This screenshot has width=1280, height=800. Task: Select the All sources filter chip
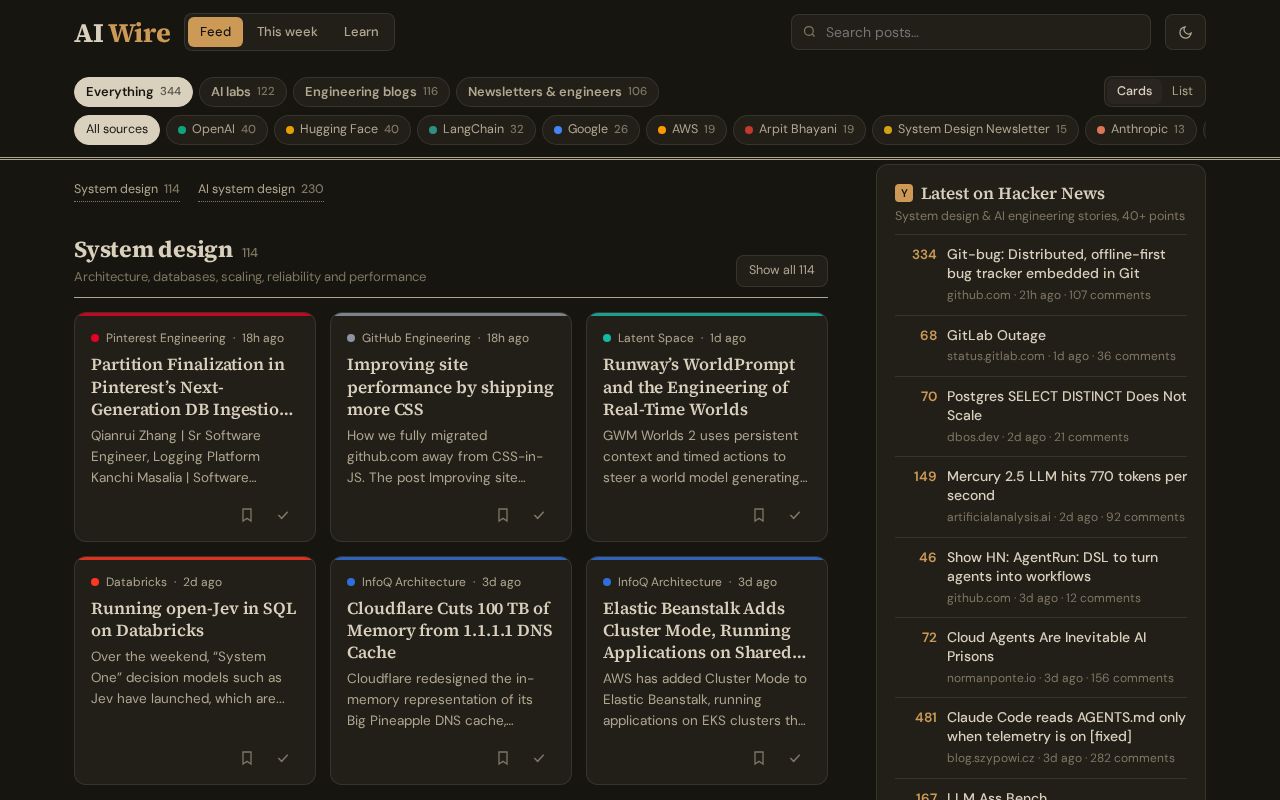pos(117,130)
